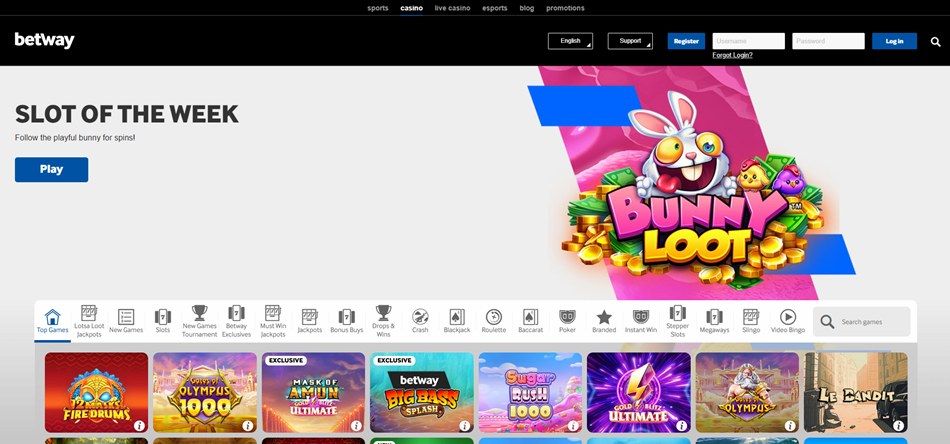Focus the Username field
Image resolution: width=950 pixels, height=444 pixels.
click(748, 41)
